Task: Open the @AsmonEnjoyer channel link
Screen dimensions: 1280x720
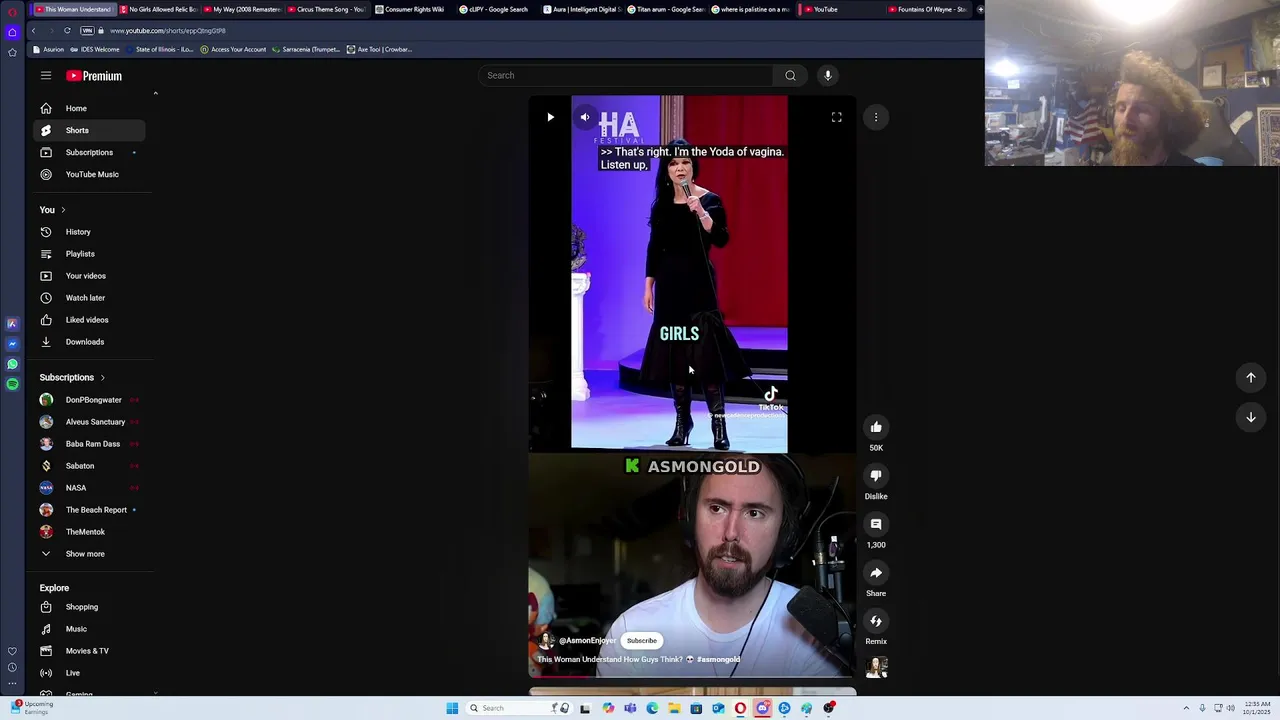Action: pyautogui.click(x=587, y=641)
